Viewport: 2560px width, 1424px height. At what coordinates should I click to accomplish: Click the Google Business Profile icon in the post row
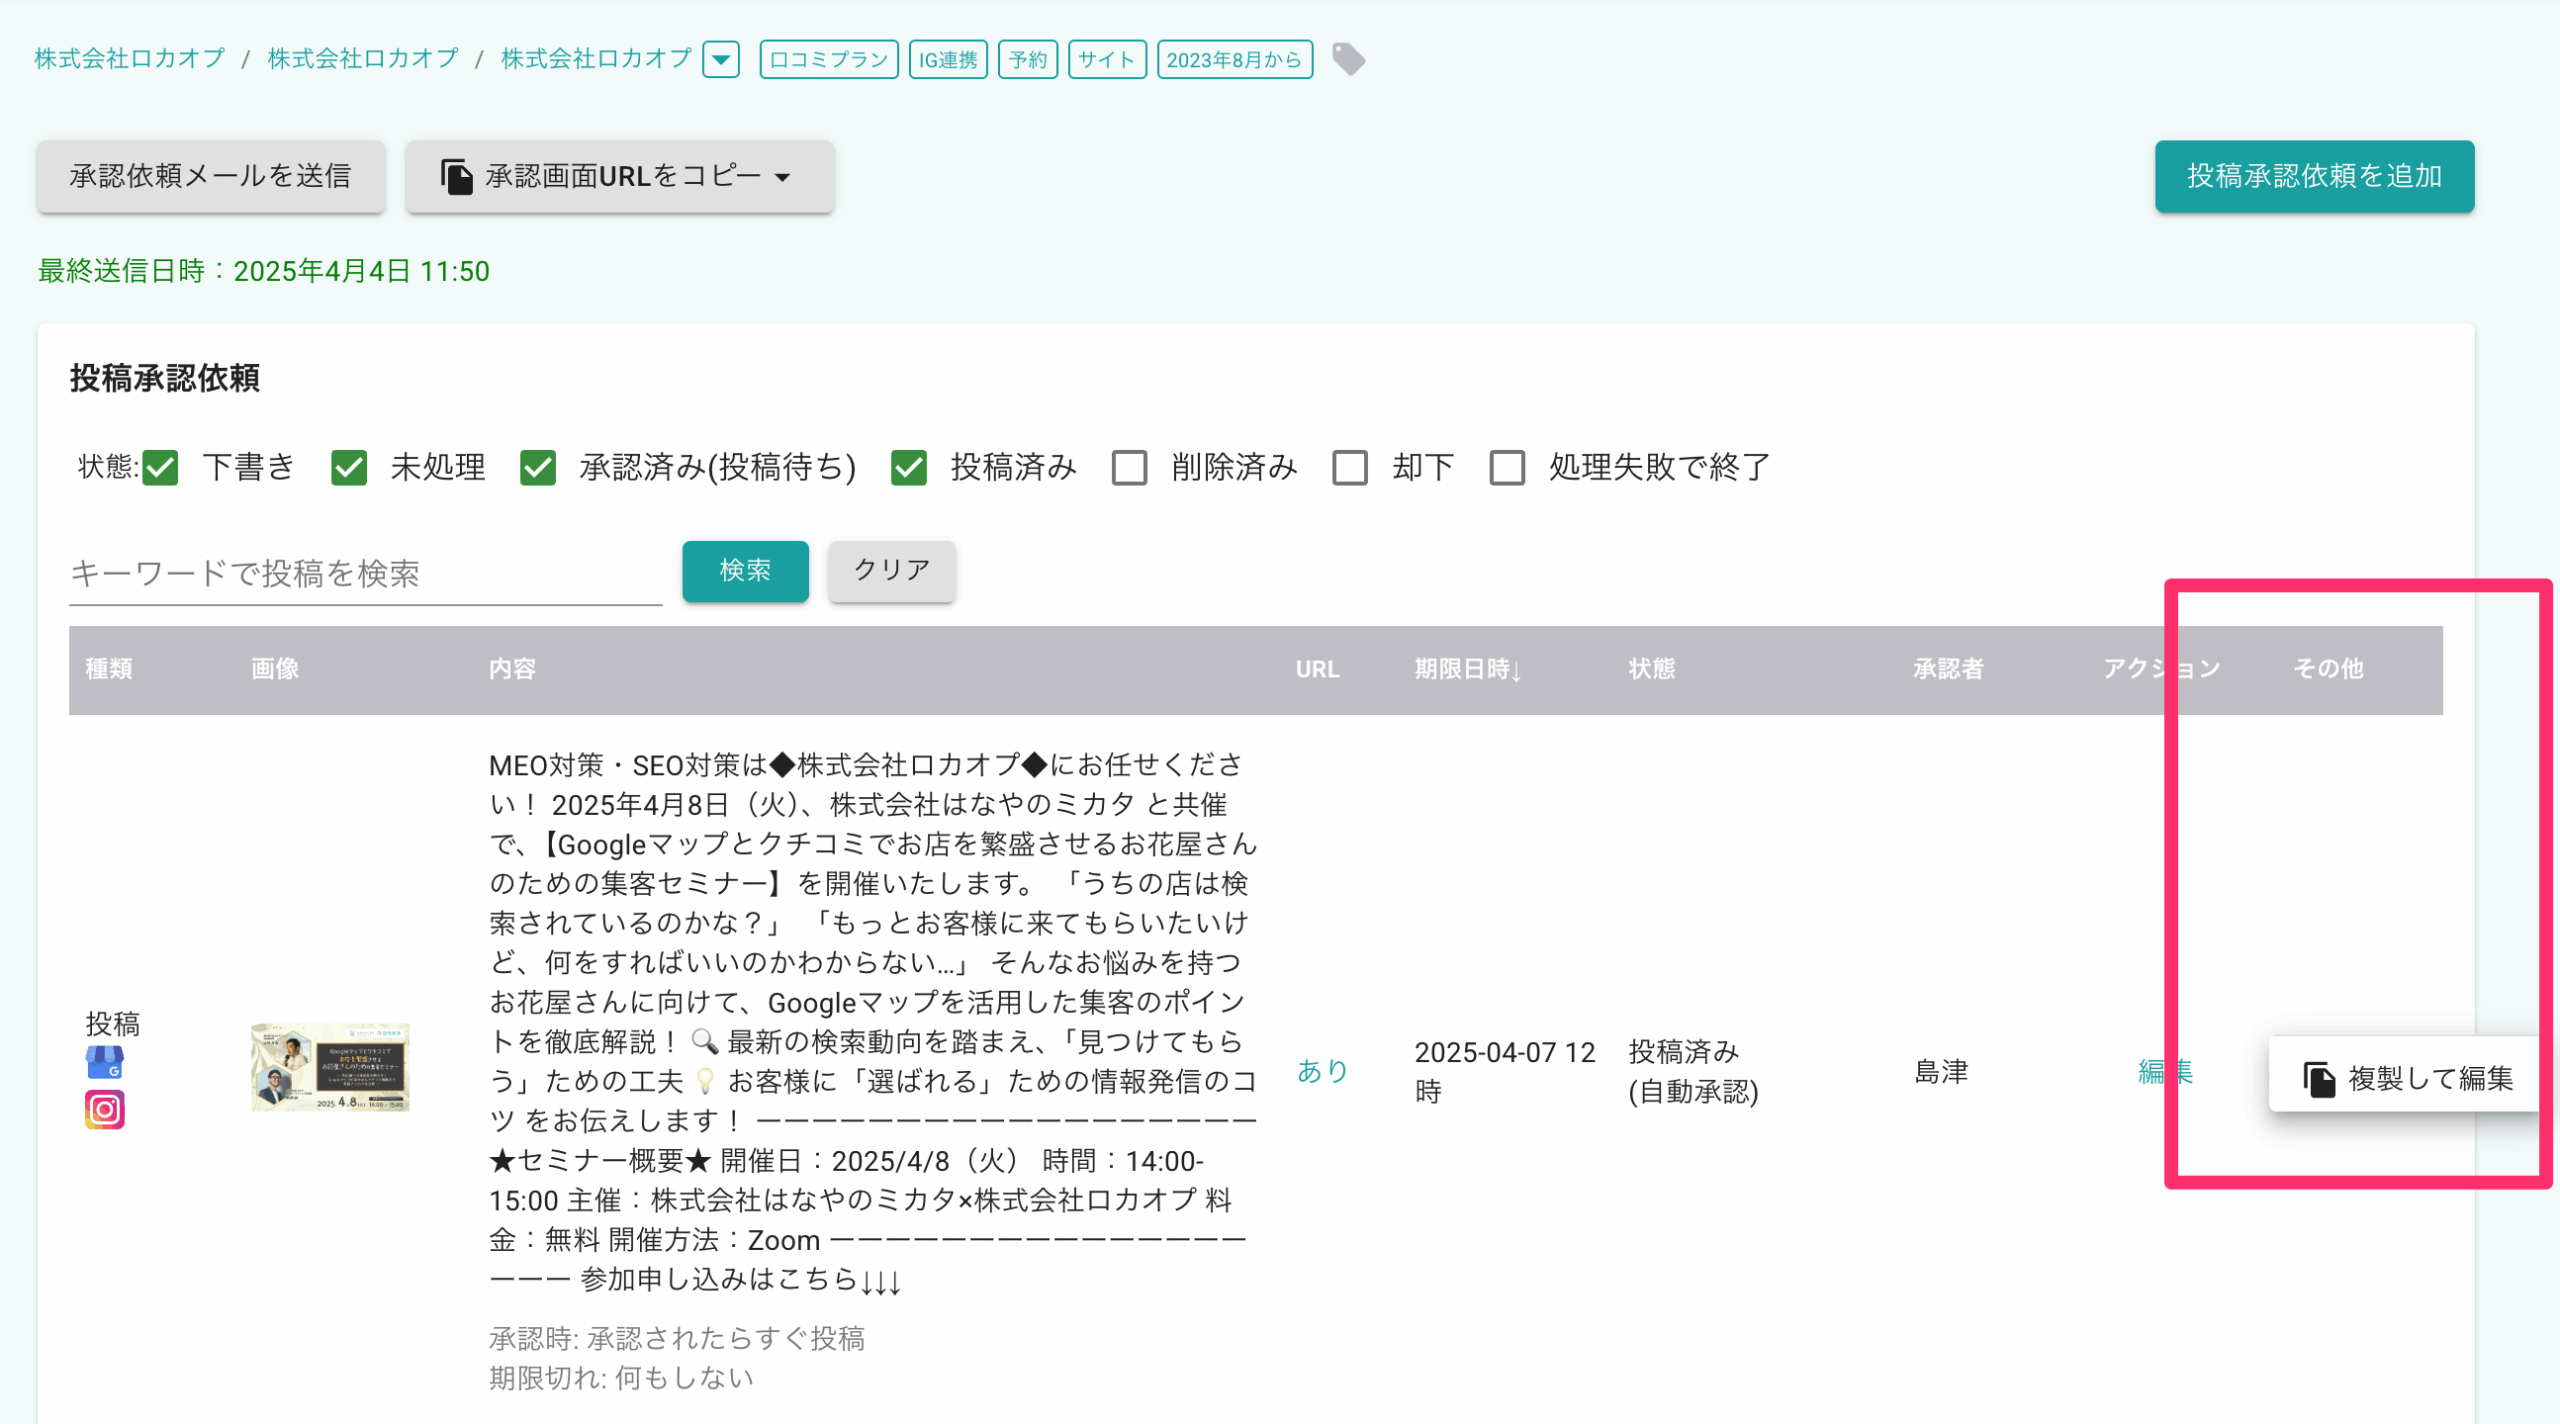104,1062
